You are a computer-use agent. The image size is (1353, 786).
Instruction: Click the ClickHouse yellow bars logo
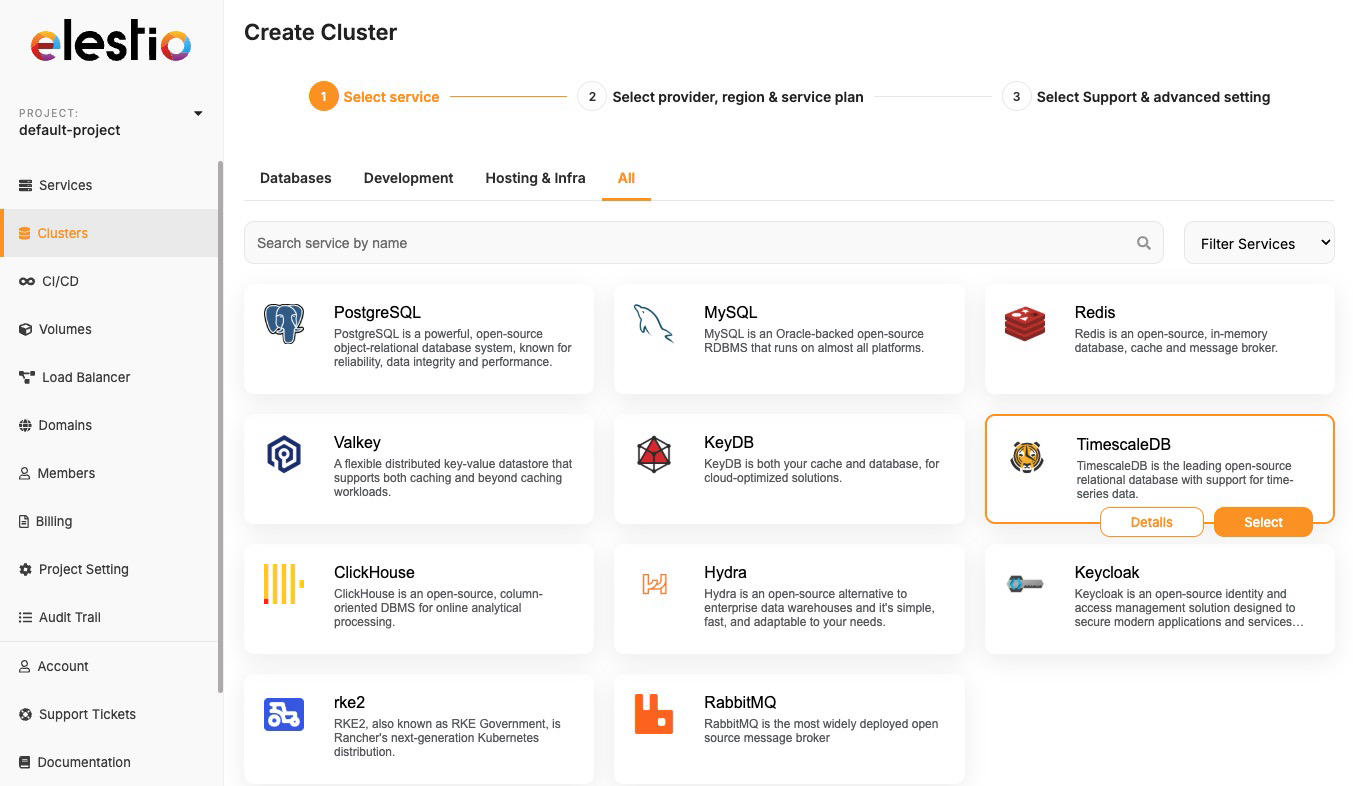[284, 584]
